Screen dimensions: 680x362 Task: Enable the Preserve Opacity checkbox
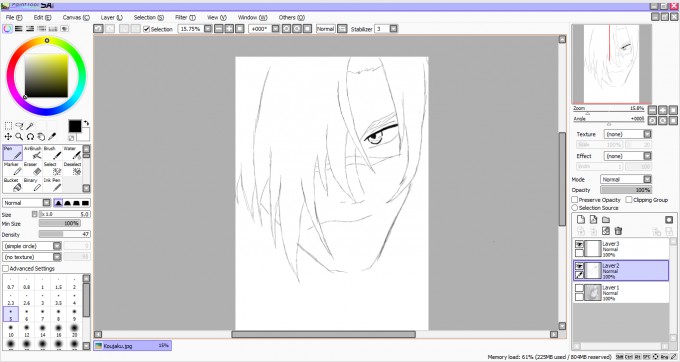coord(575,200)
